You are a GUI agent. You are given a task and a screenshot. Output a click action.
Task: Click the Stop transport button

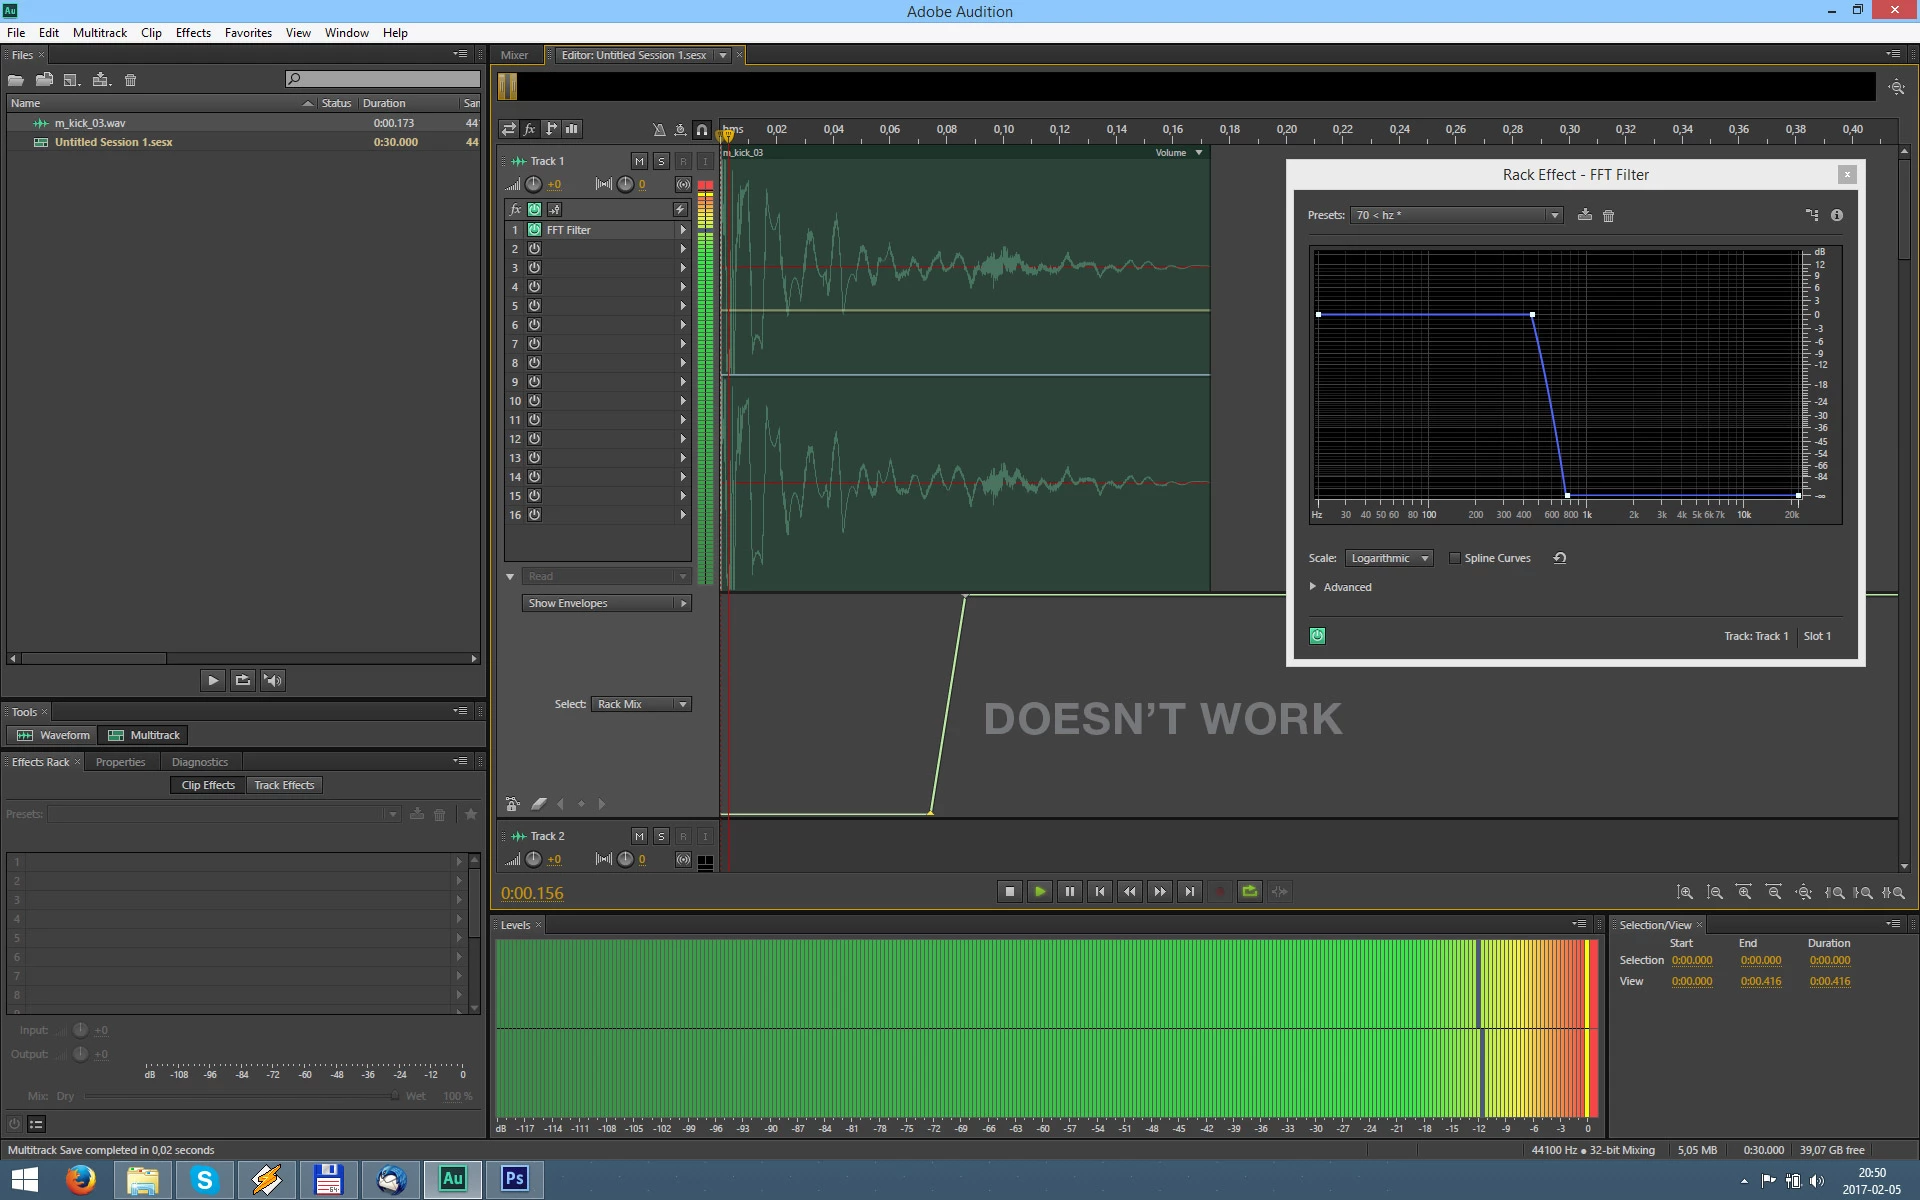[1009, 891]
